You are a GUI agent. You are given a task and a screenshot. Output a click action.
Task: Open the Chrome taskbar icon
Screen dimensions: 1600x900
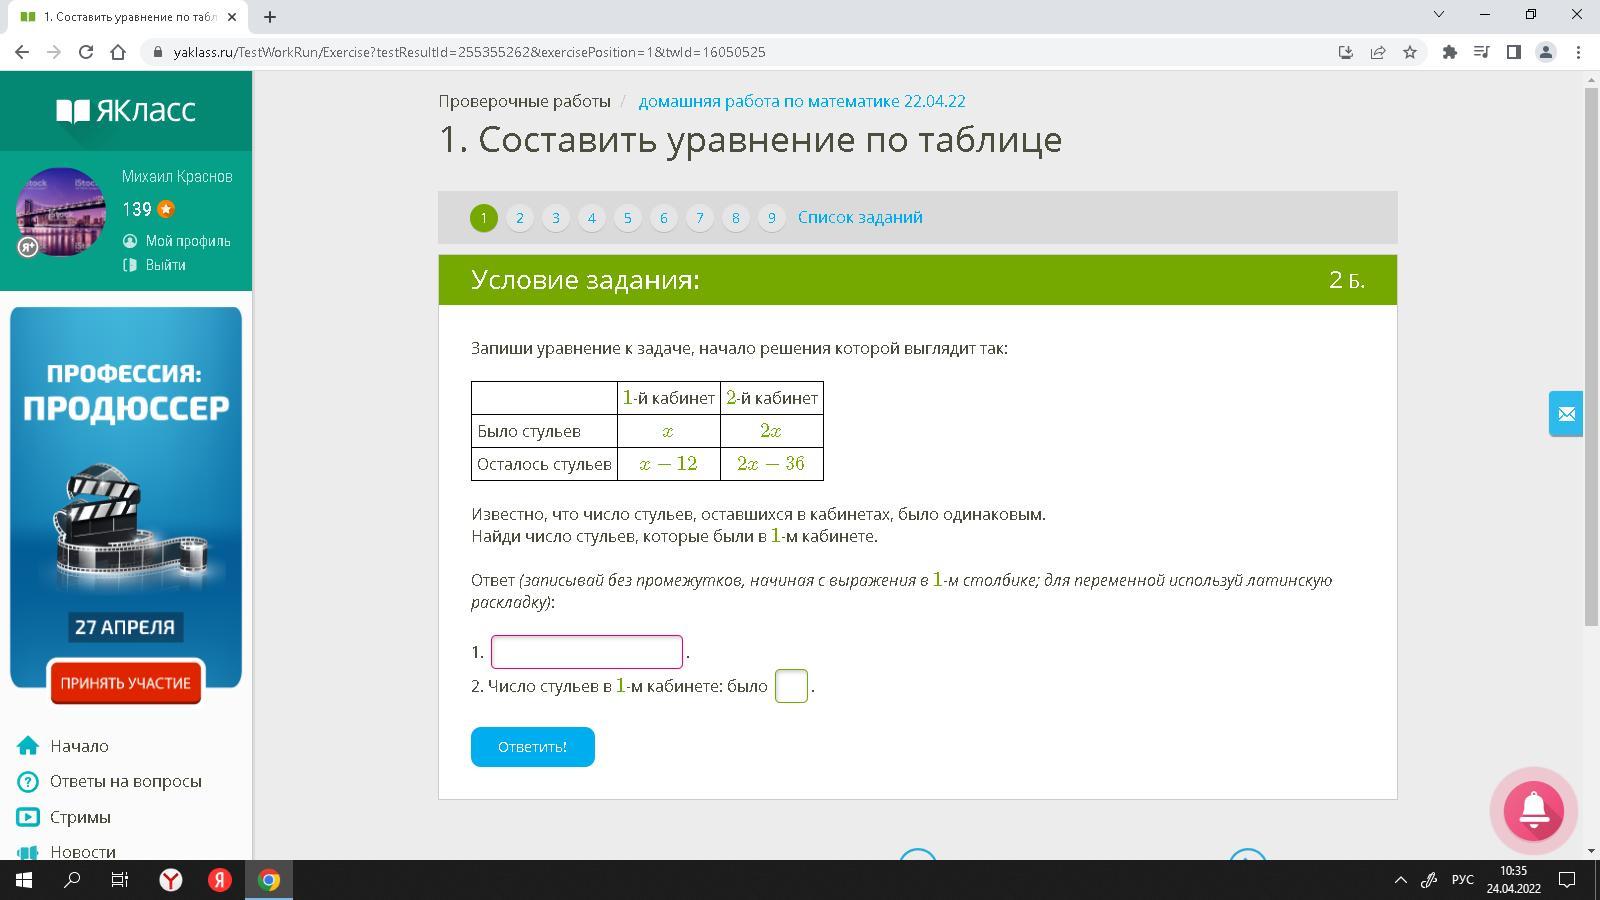click(x=269, y=880)
